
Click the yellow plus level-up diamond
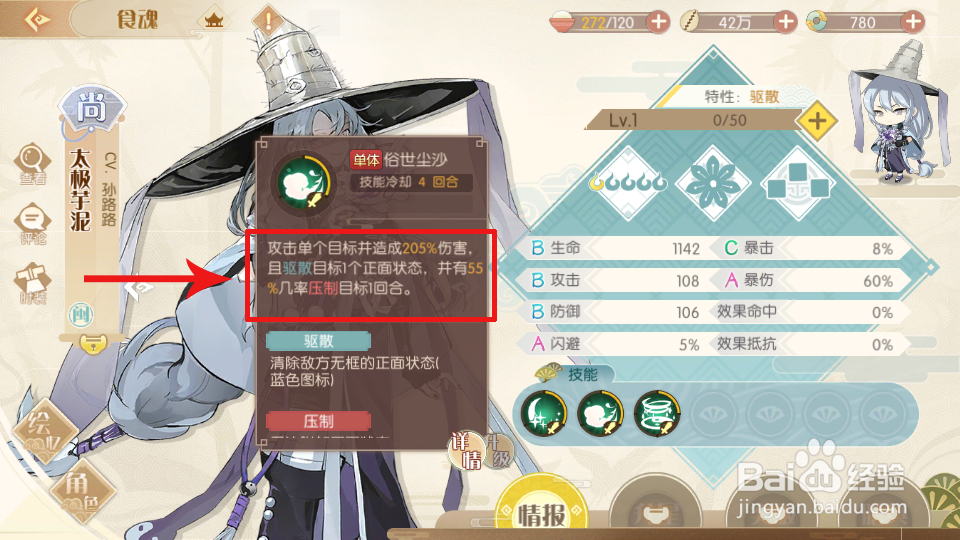[817, 121]
